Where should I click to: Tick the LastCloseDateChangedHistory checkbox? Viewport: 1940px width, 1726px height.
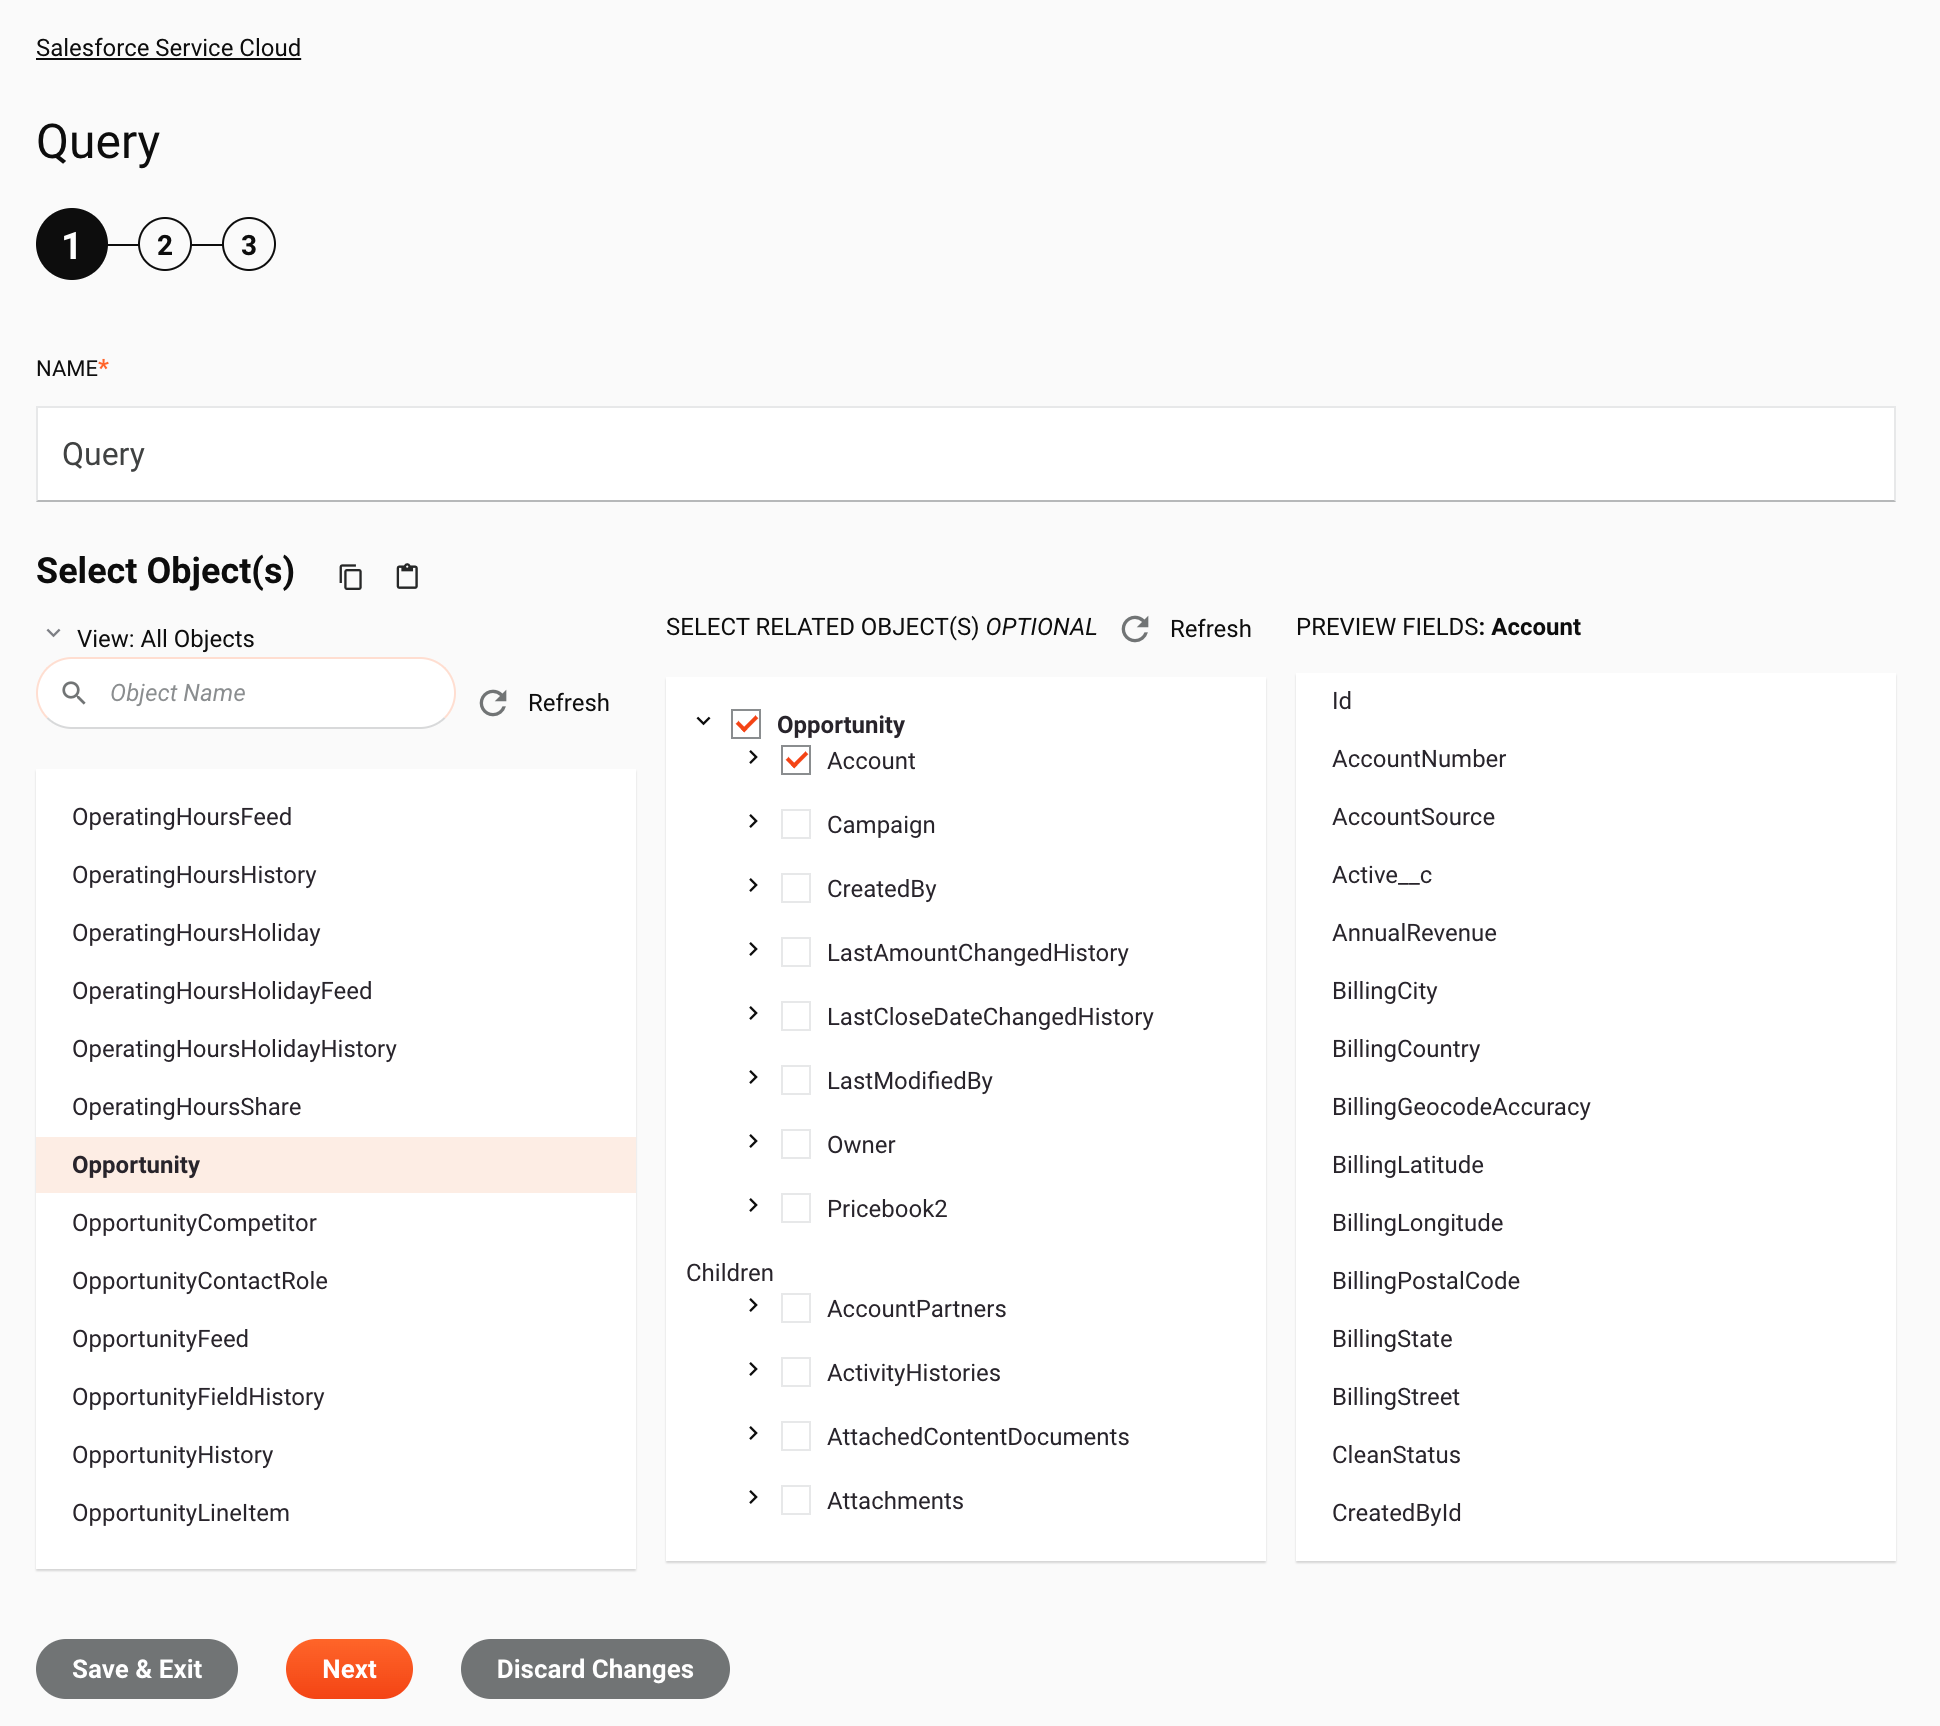pos(796,1016)
